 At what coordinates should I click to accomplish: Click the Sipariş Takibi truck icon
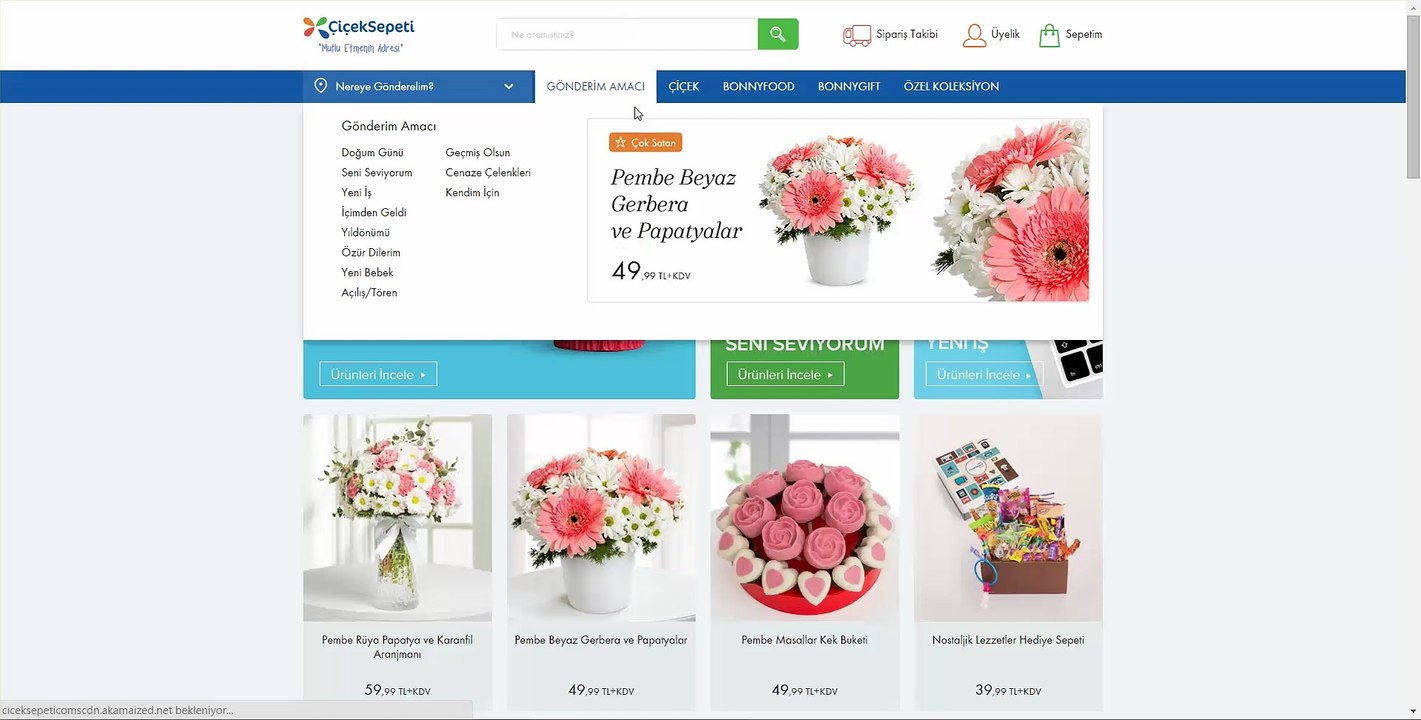[857, 35]
